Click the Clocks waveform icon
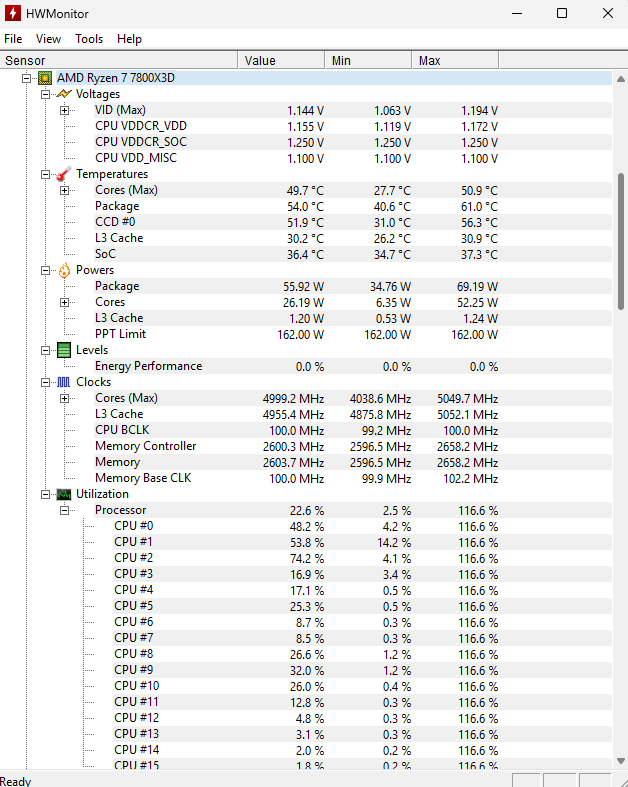 [x=64, y=382]
